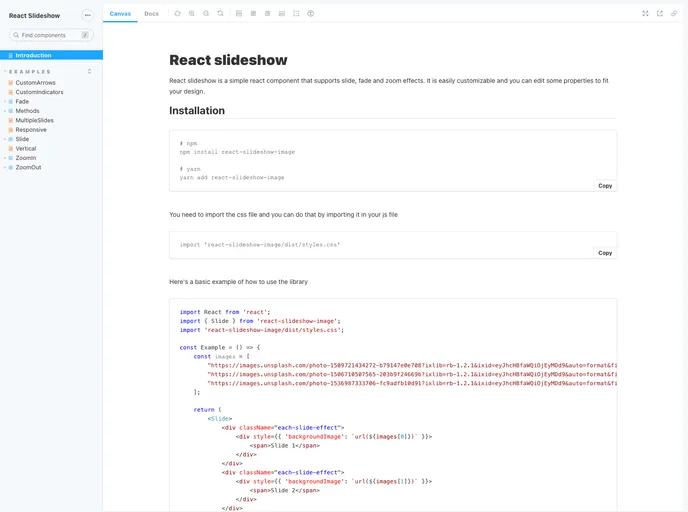Click the reset zoom icon
Screen dimensions: 688x512
pos(220,14)
